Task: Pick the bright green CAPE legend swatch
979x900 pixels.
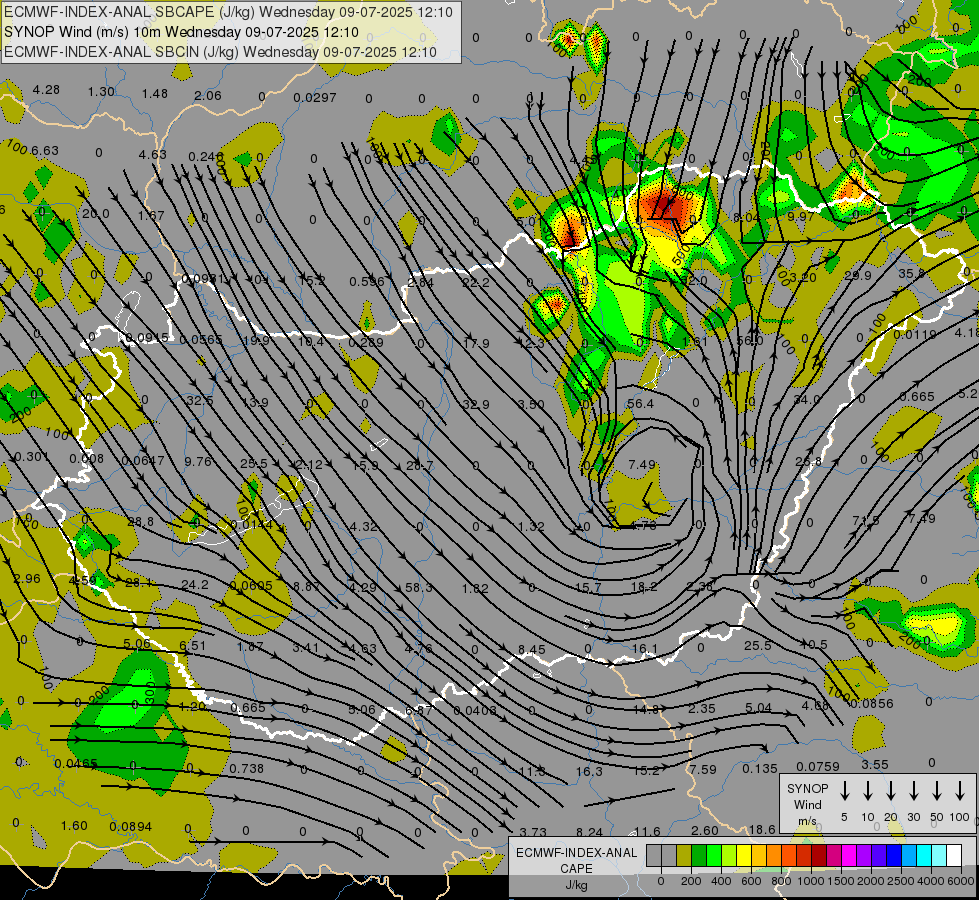Action: [x=714, y=856]
